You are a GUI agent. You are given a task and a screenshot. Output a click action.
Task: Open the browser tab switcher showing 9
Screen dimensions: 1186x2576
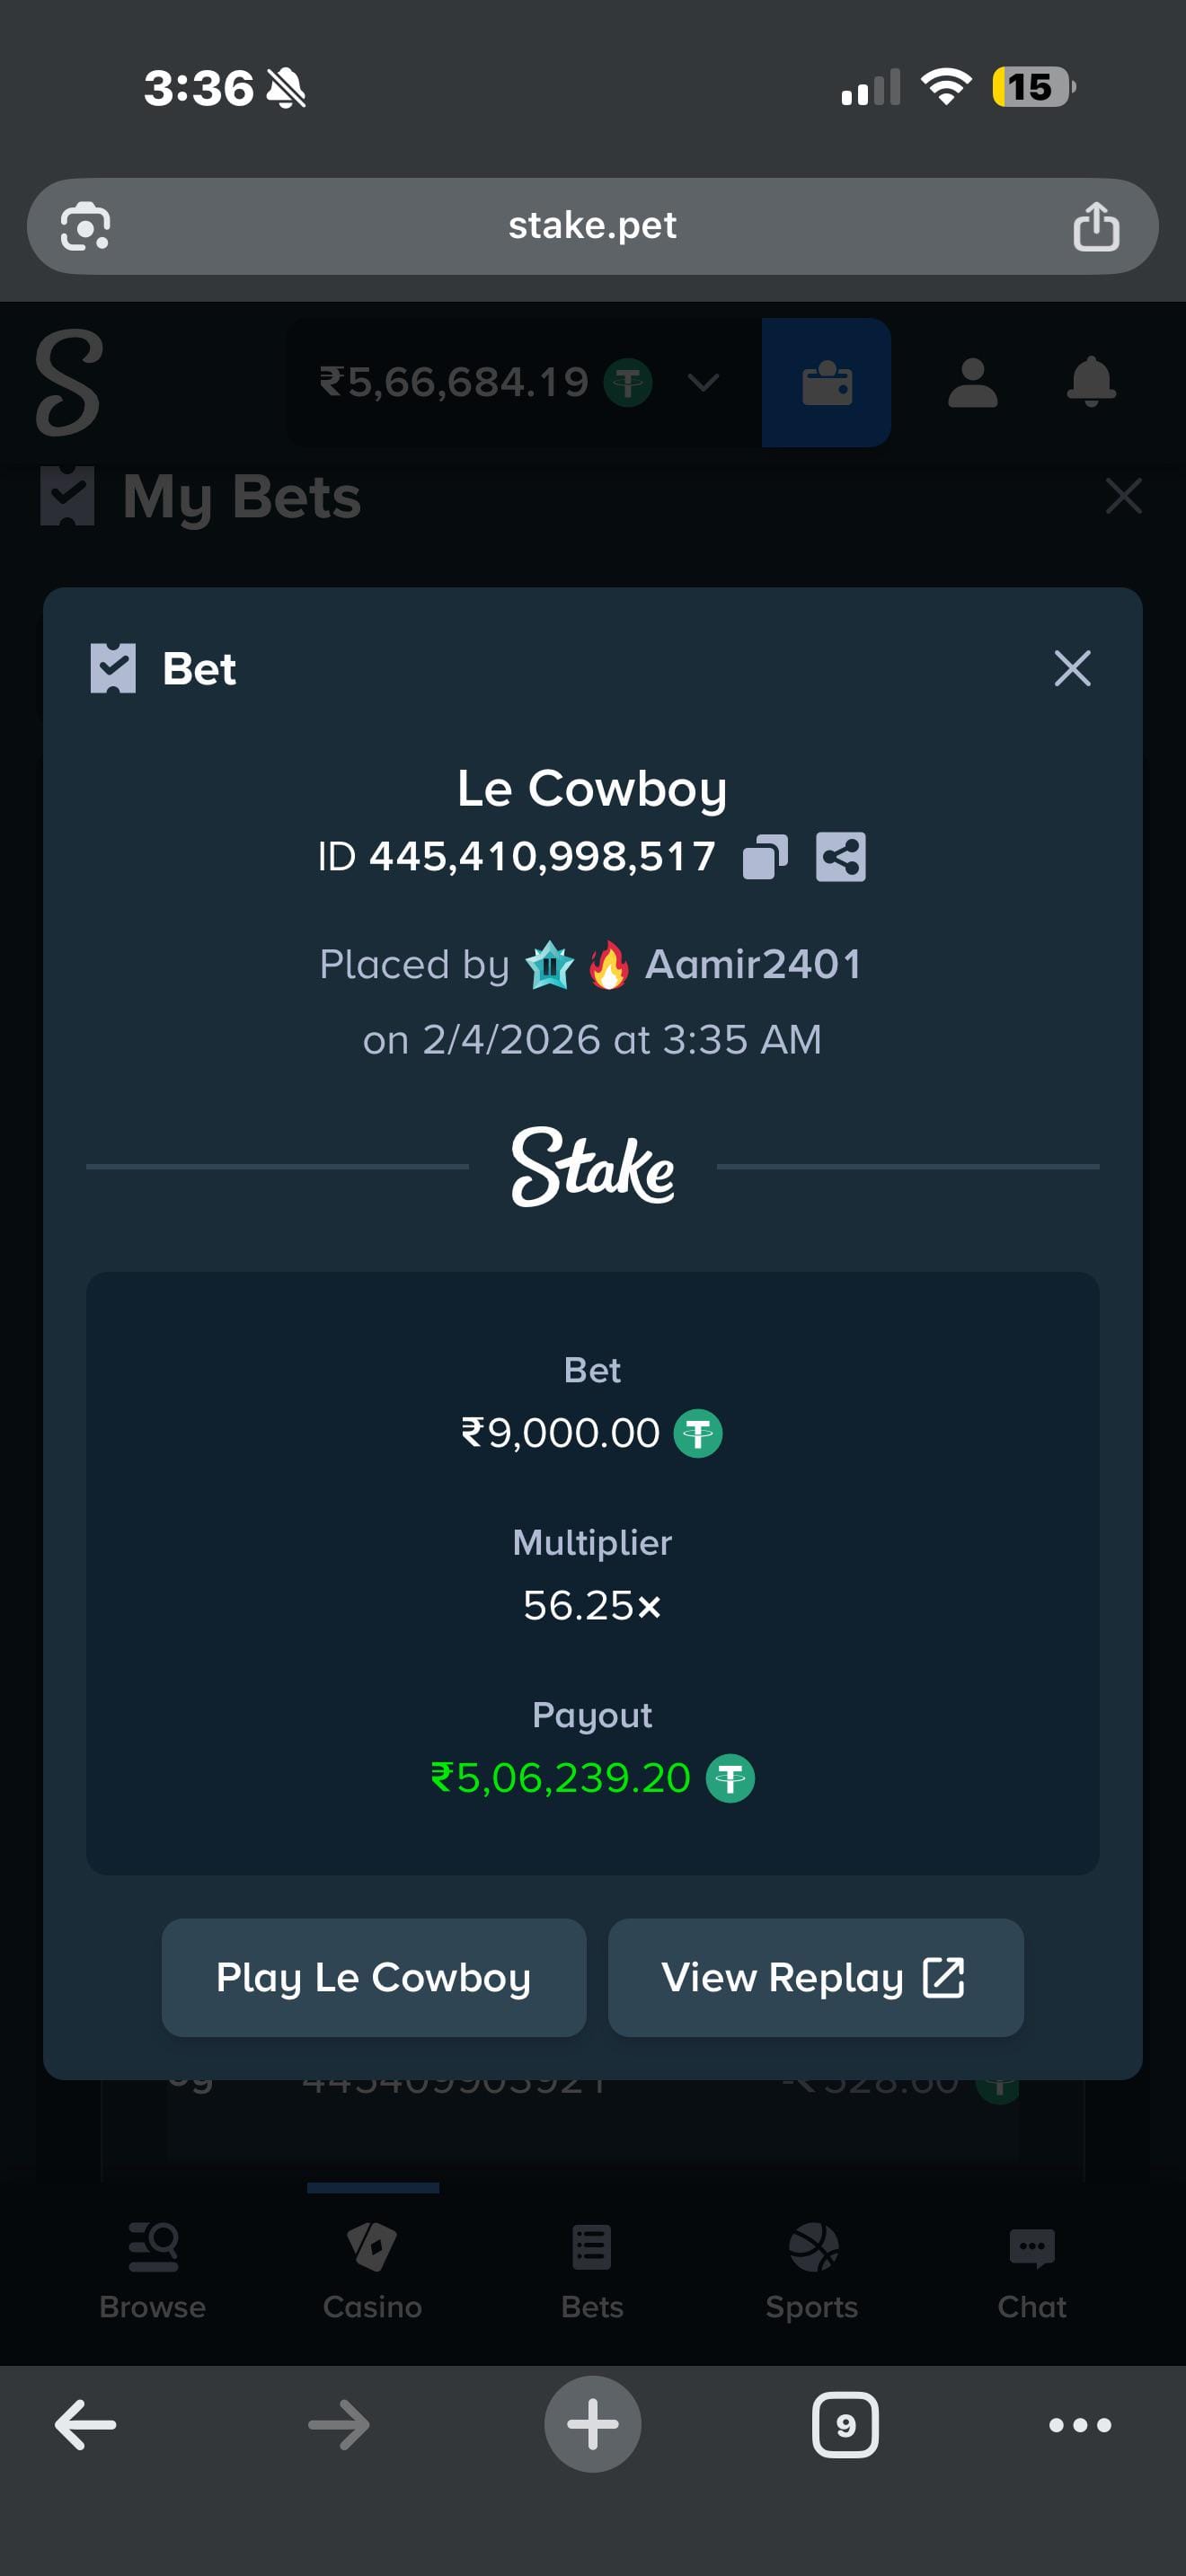[x=845, y=2425]
